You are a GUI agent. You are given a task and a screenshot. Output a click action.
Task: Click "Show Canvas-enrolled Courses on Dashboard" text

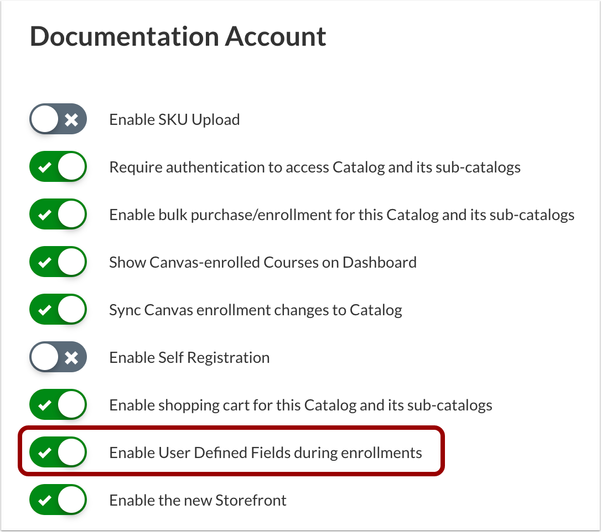262,263
